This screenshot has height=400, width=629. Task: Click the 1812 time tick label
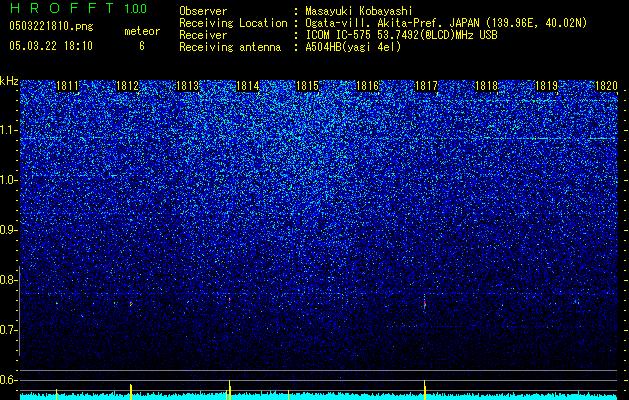pos(127,86)
